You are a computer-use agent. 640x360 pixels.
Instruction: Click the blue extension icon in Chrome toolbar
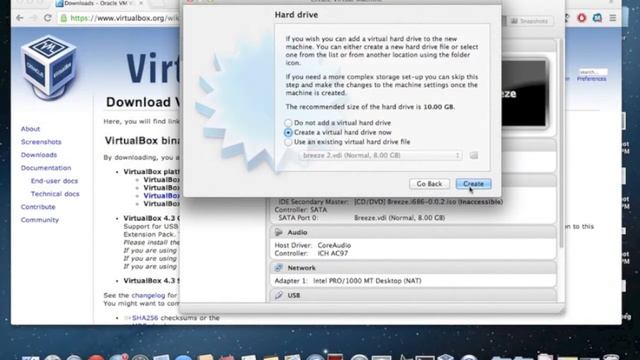pyautogui.click(x=597, y=18)
